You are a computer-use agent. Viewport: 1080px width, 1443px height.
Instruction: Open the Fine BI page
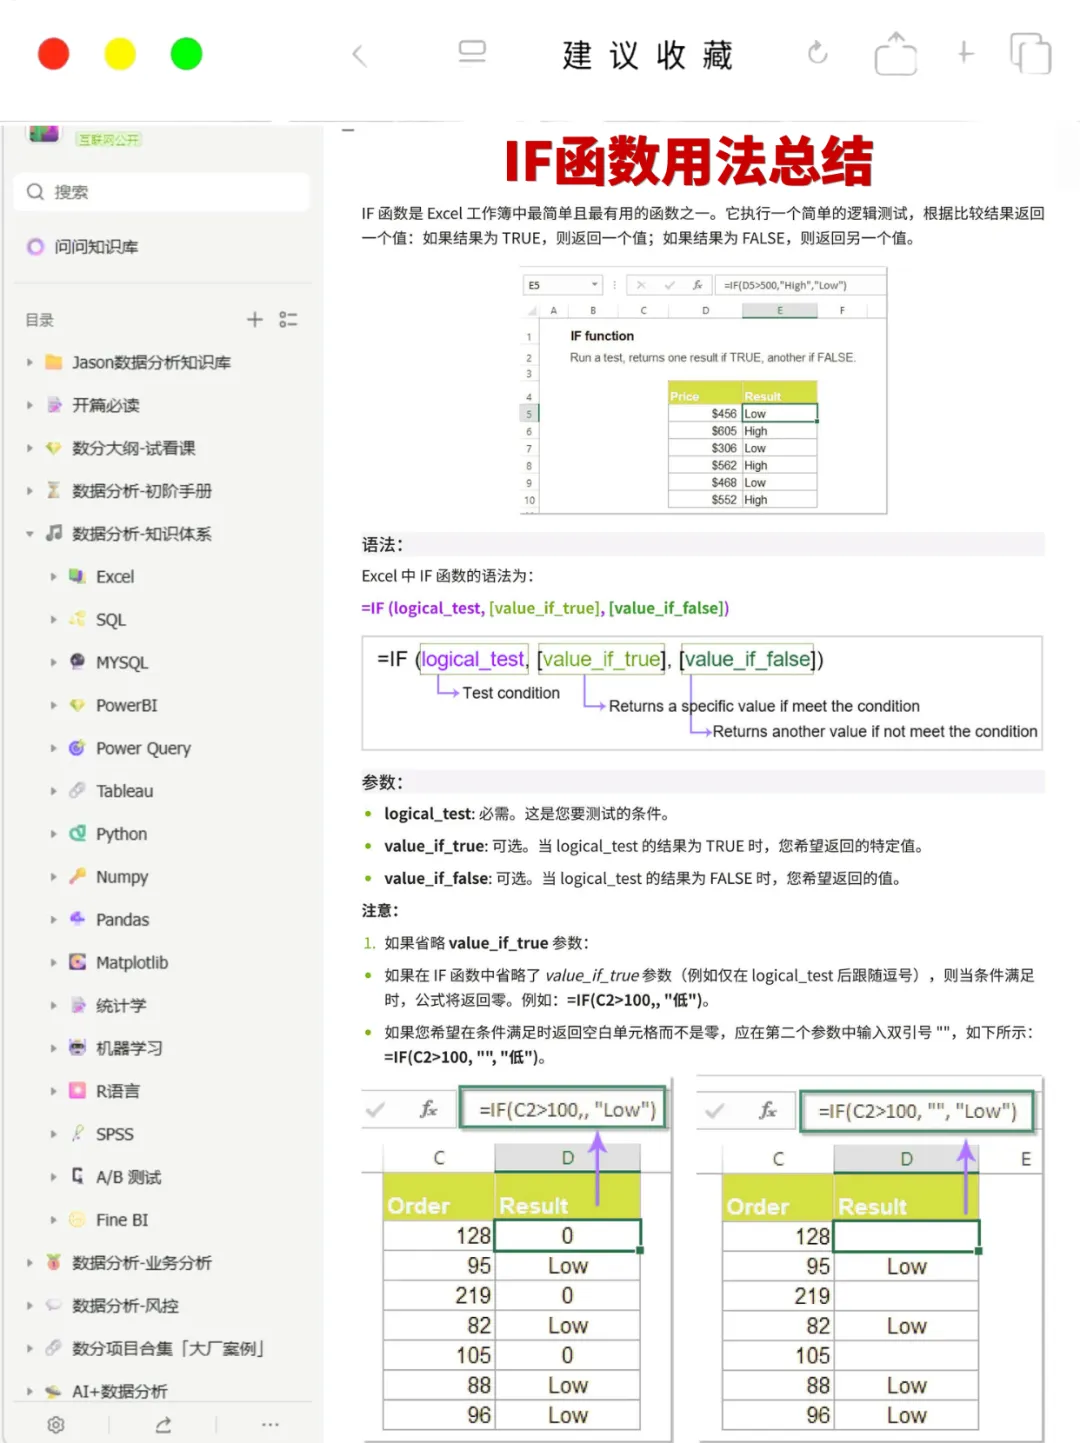click(122, 1220)
